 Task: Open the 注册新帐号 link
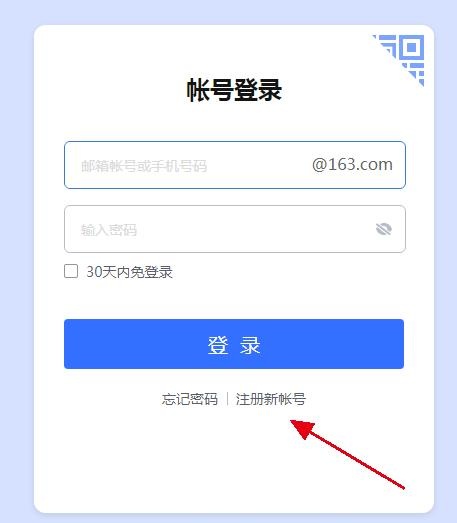coord(271,399)
